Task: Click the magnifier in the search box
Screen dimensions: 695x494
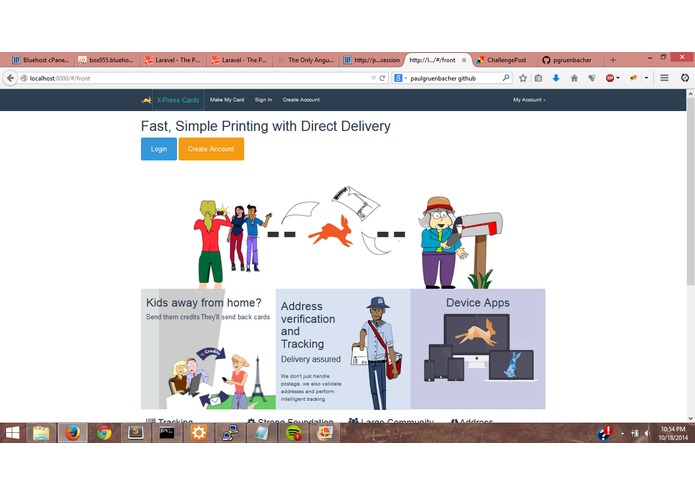Action: 506,78
